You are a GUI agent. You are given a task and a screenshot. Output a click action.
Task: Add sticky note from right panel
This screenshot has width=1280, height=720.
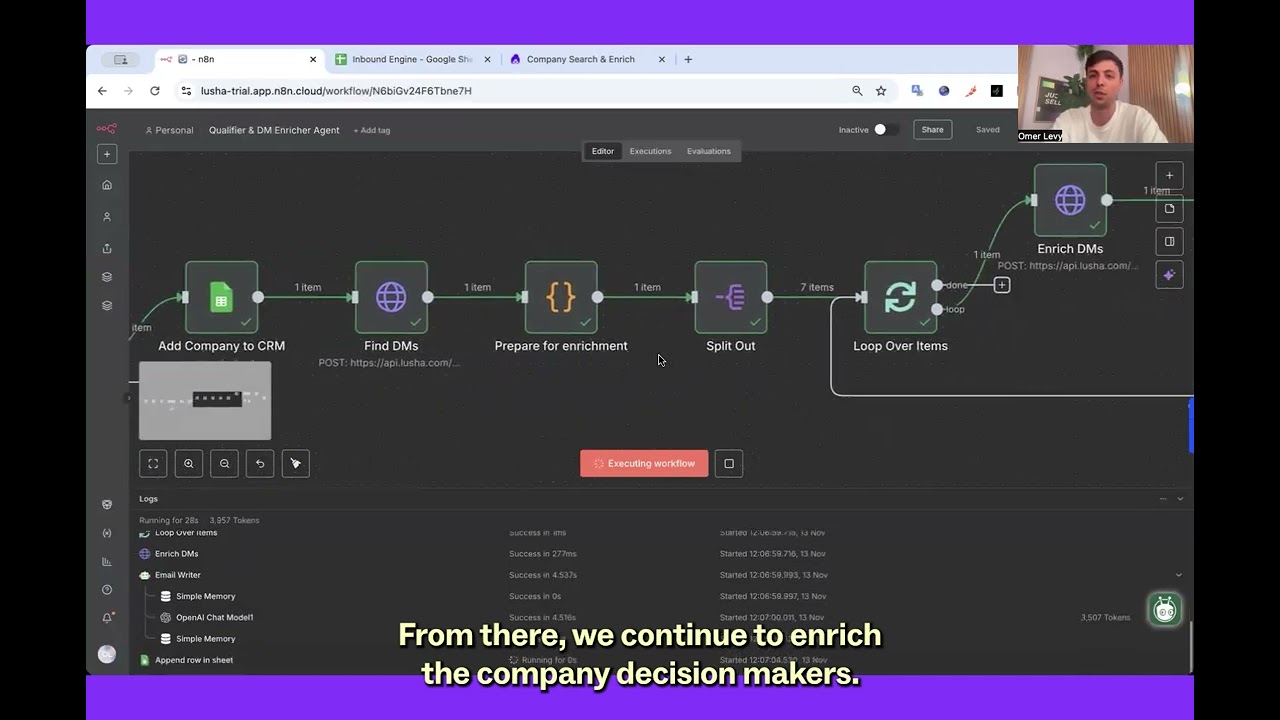tap(1169, 209)
